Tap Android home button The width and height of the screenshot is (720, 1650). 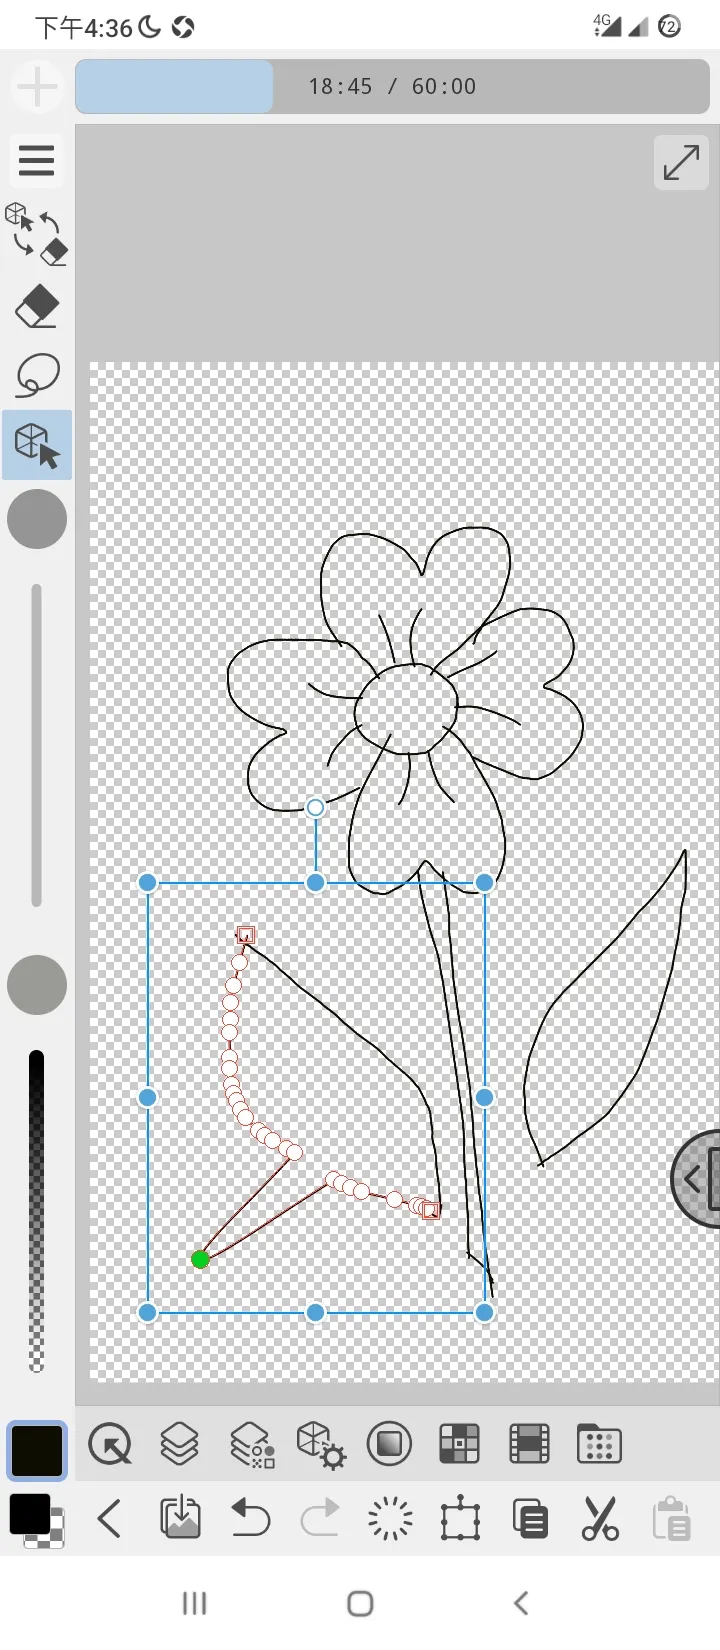tap(360, 1604)
